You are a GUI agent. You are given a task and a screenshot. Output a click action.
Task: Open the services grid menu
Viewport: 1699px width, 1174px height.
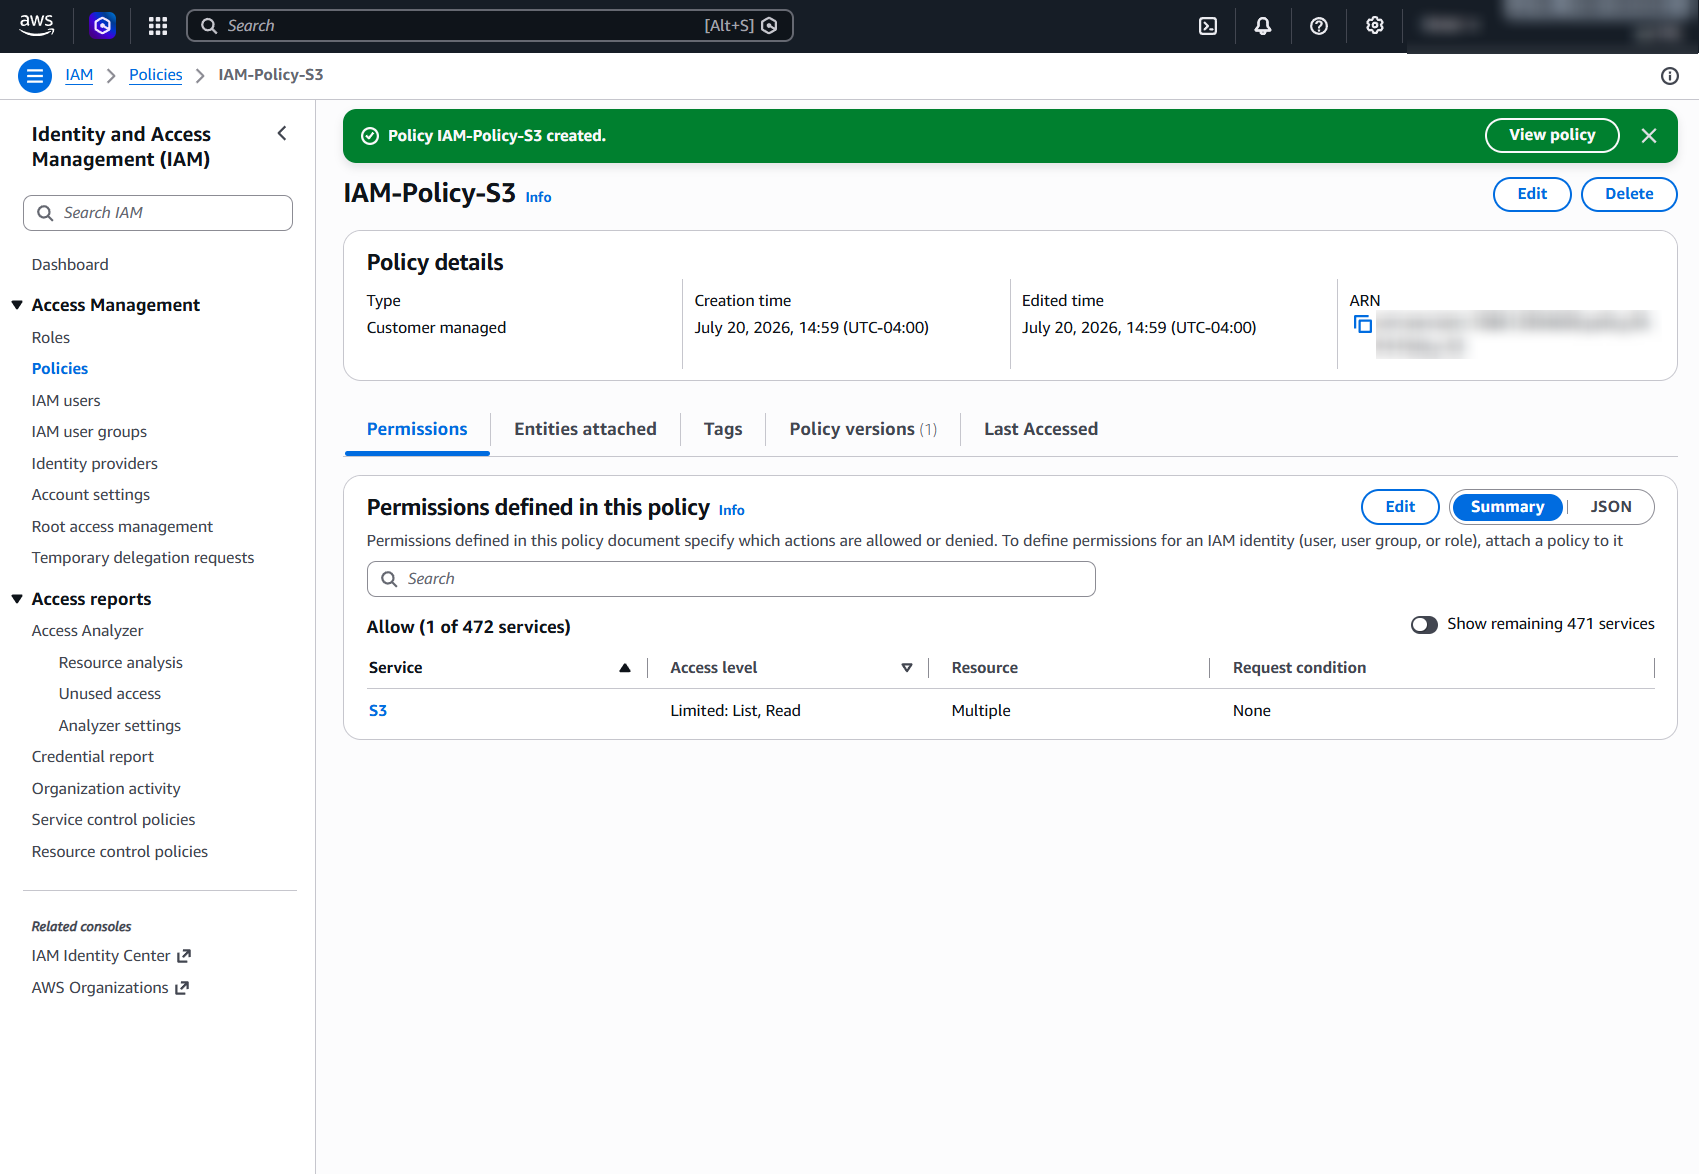(158, 26)
